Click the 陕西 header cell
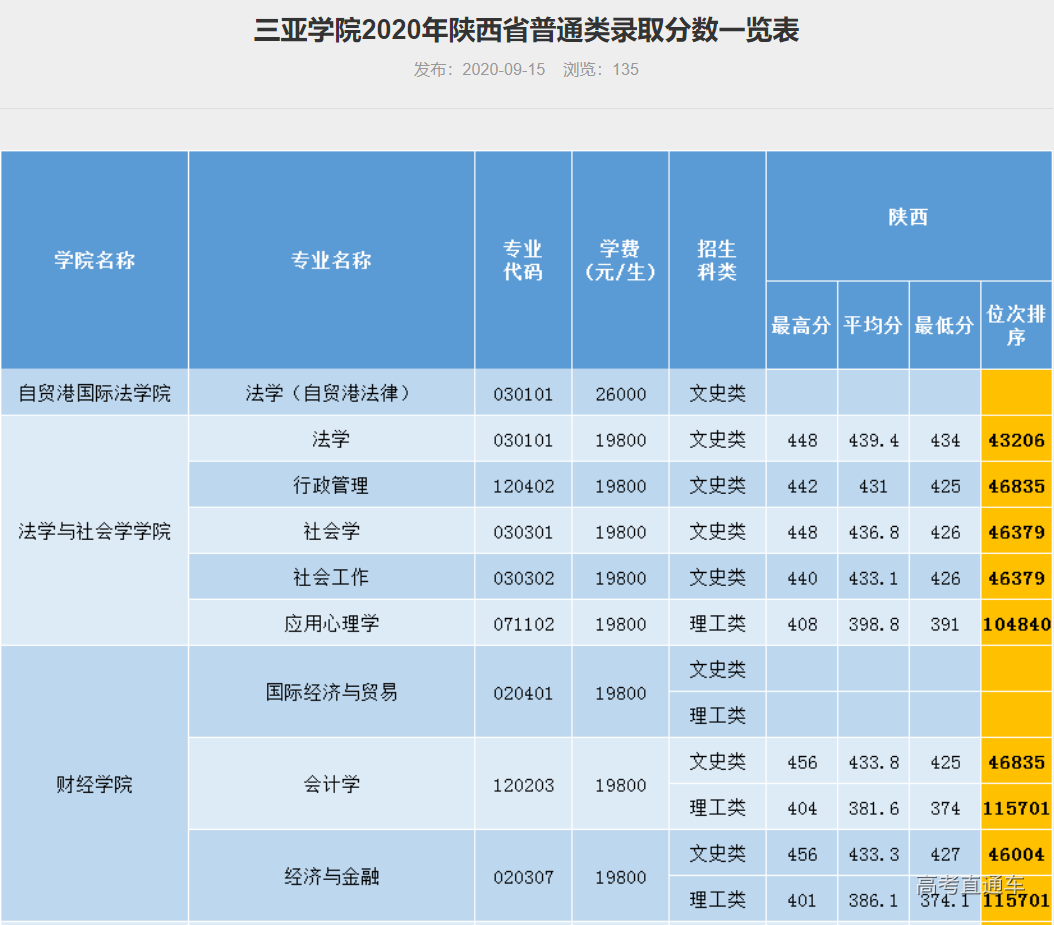Image resolution: width=1054 pixels, height=925 pixels. tap(908, 216)
